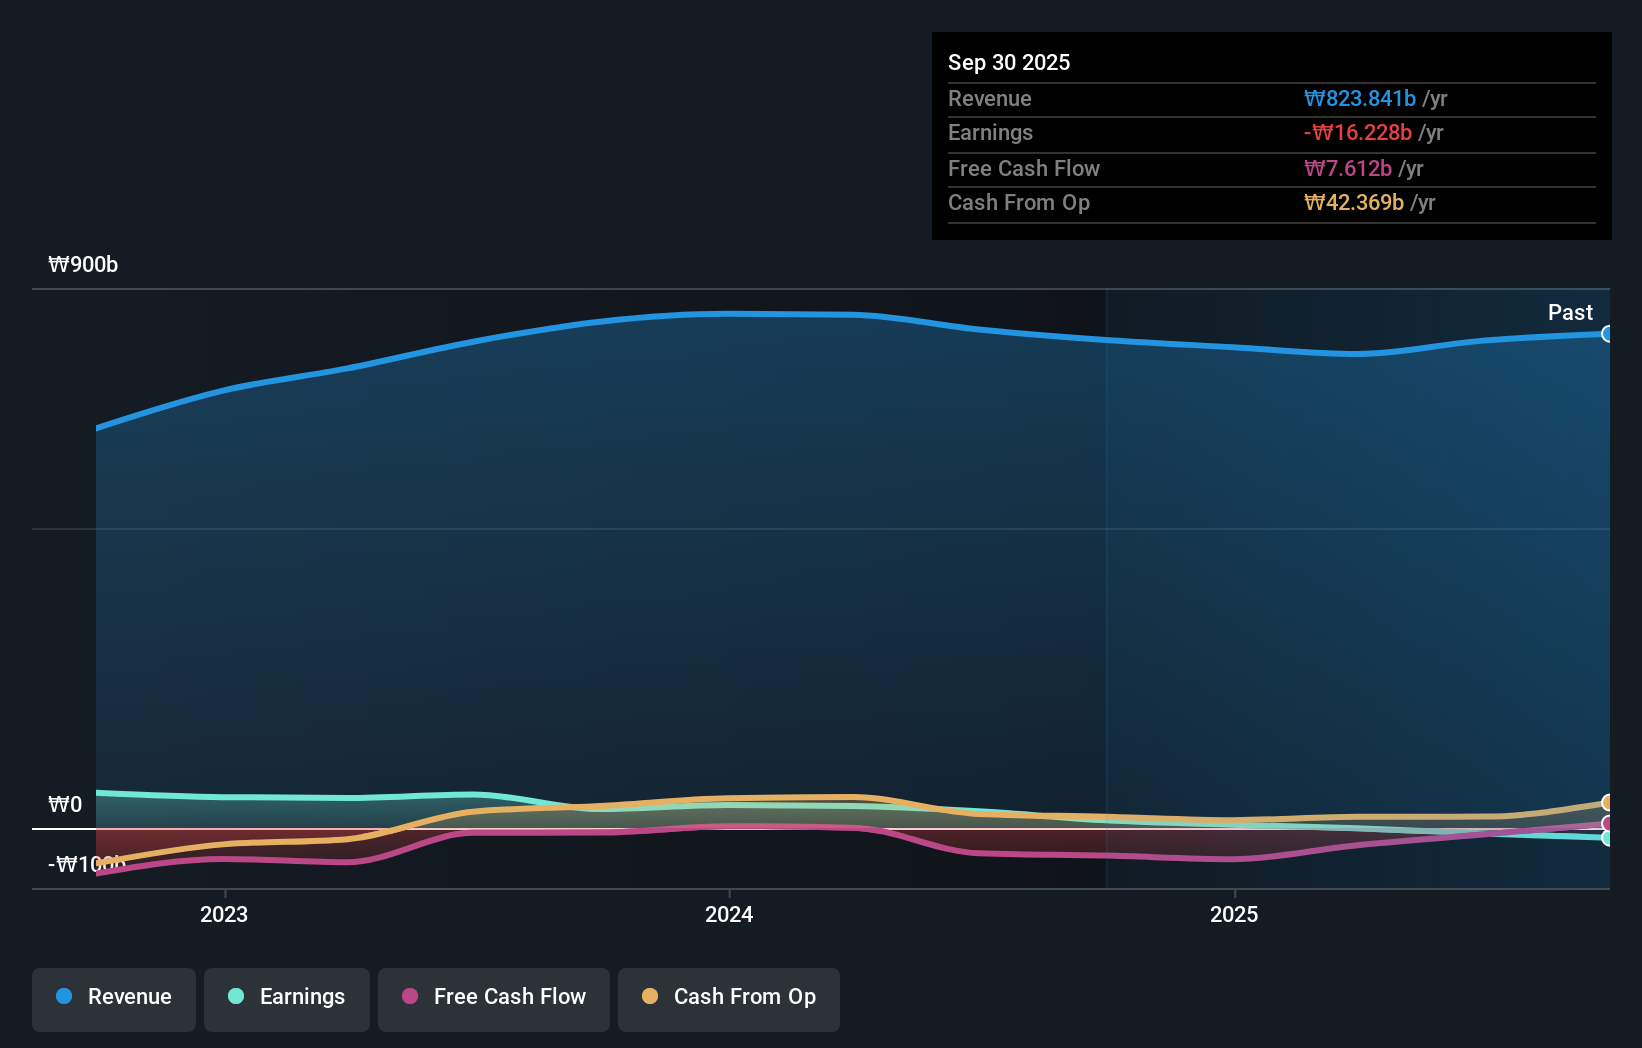
Task: Select the pink Free Cash Flow endpoint marker
Action: click(1607, 824)
